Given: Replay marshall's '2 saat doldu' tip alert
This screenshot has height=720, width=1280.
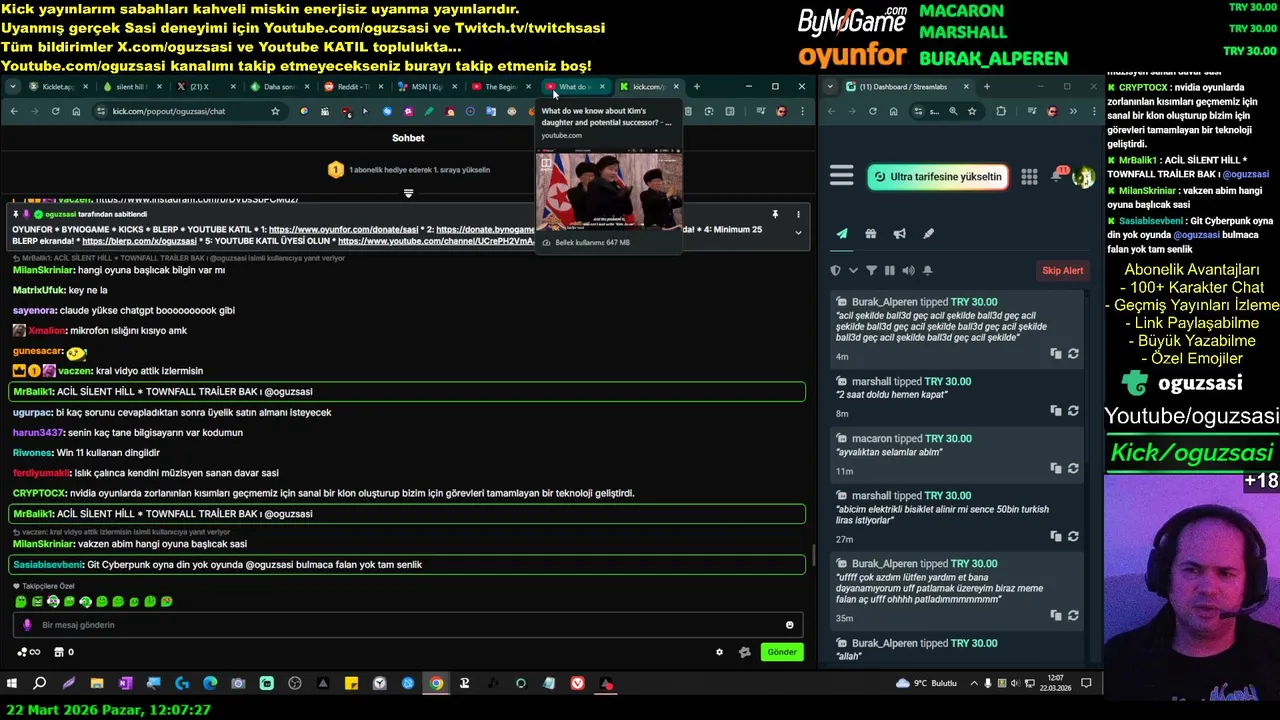Looking at the screenshot, I should [x=1073, y=410].
